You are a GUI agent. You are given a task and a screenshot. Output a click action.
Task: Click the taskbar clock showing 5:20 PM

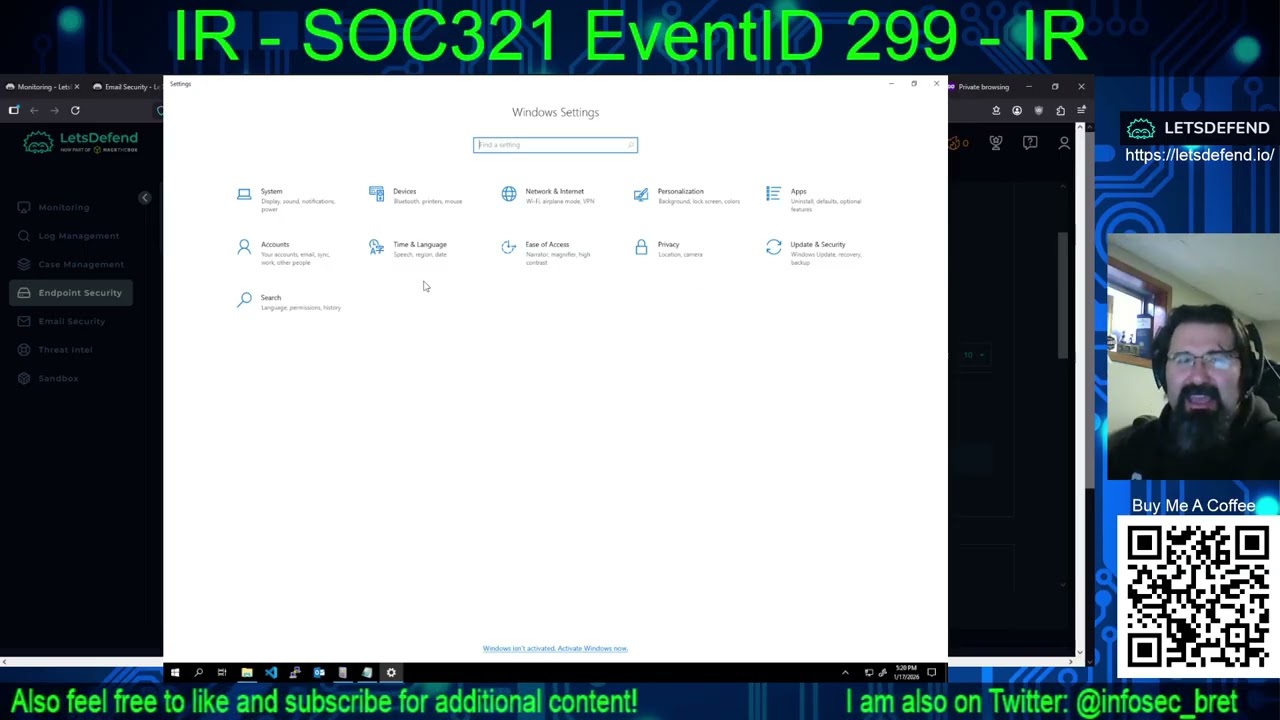(x=906, y=673)
